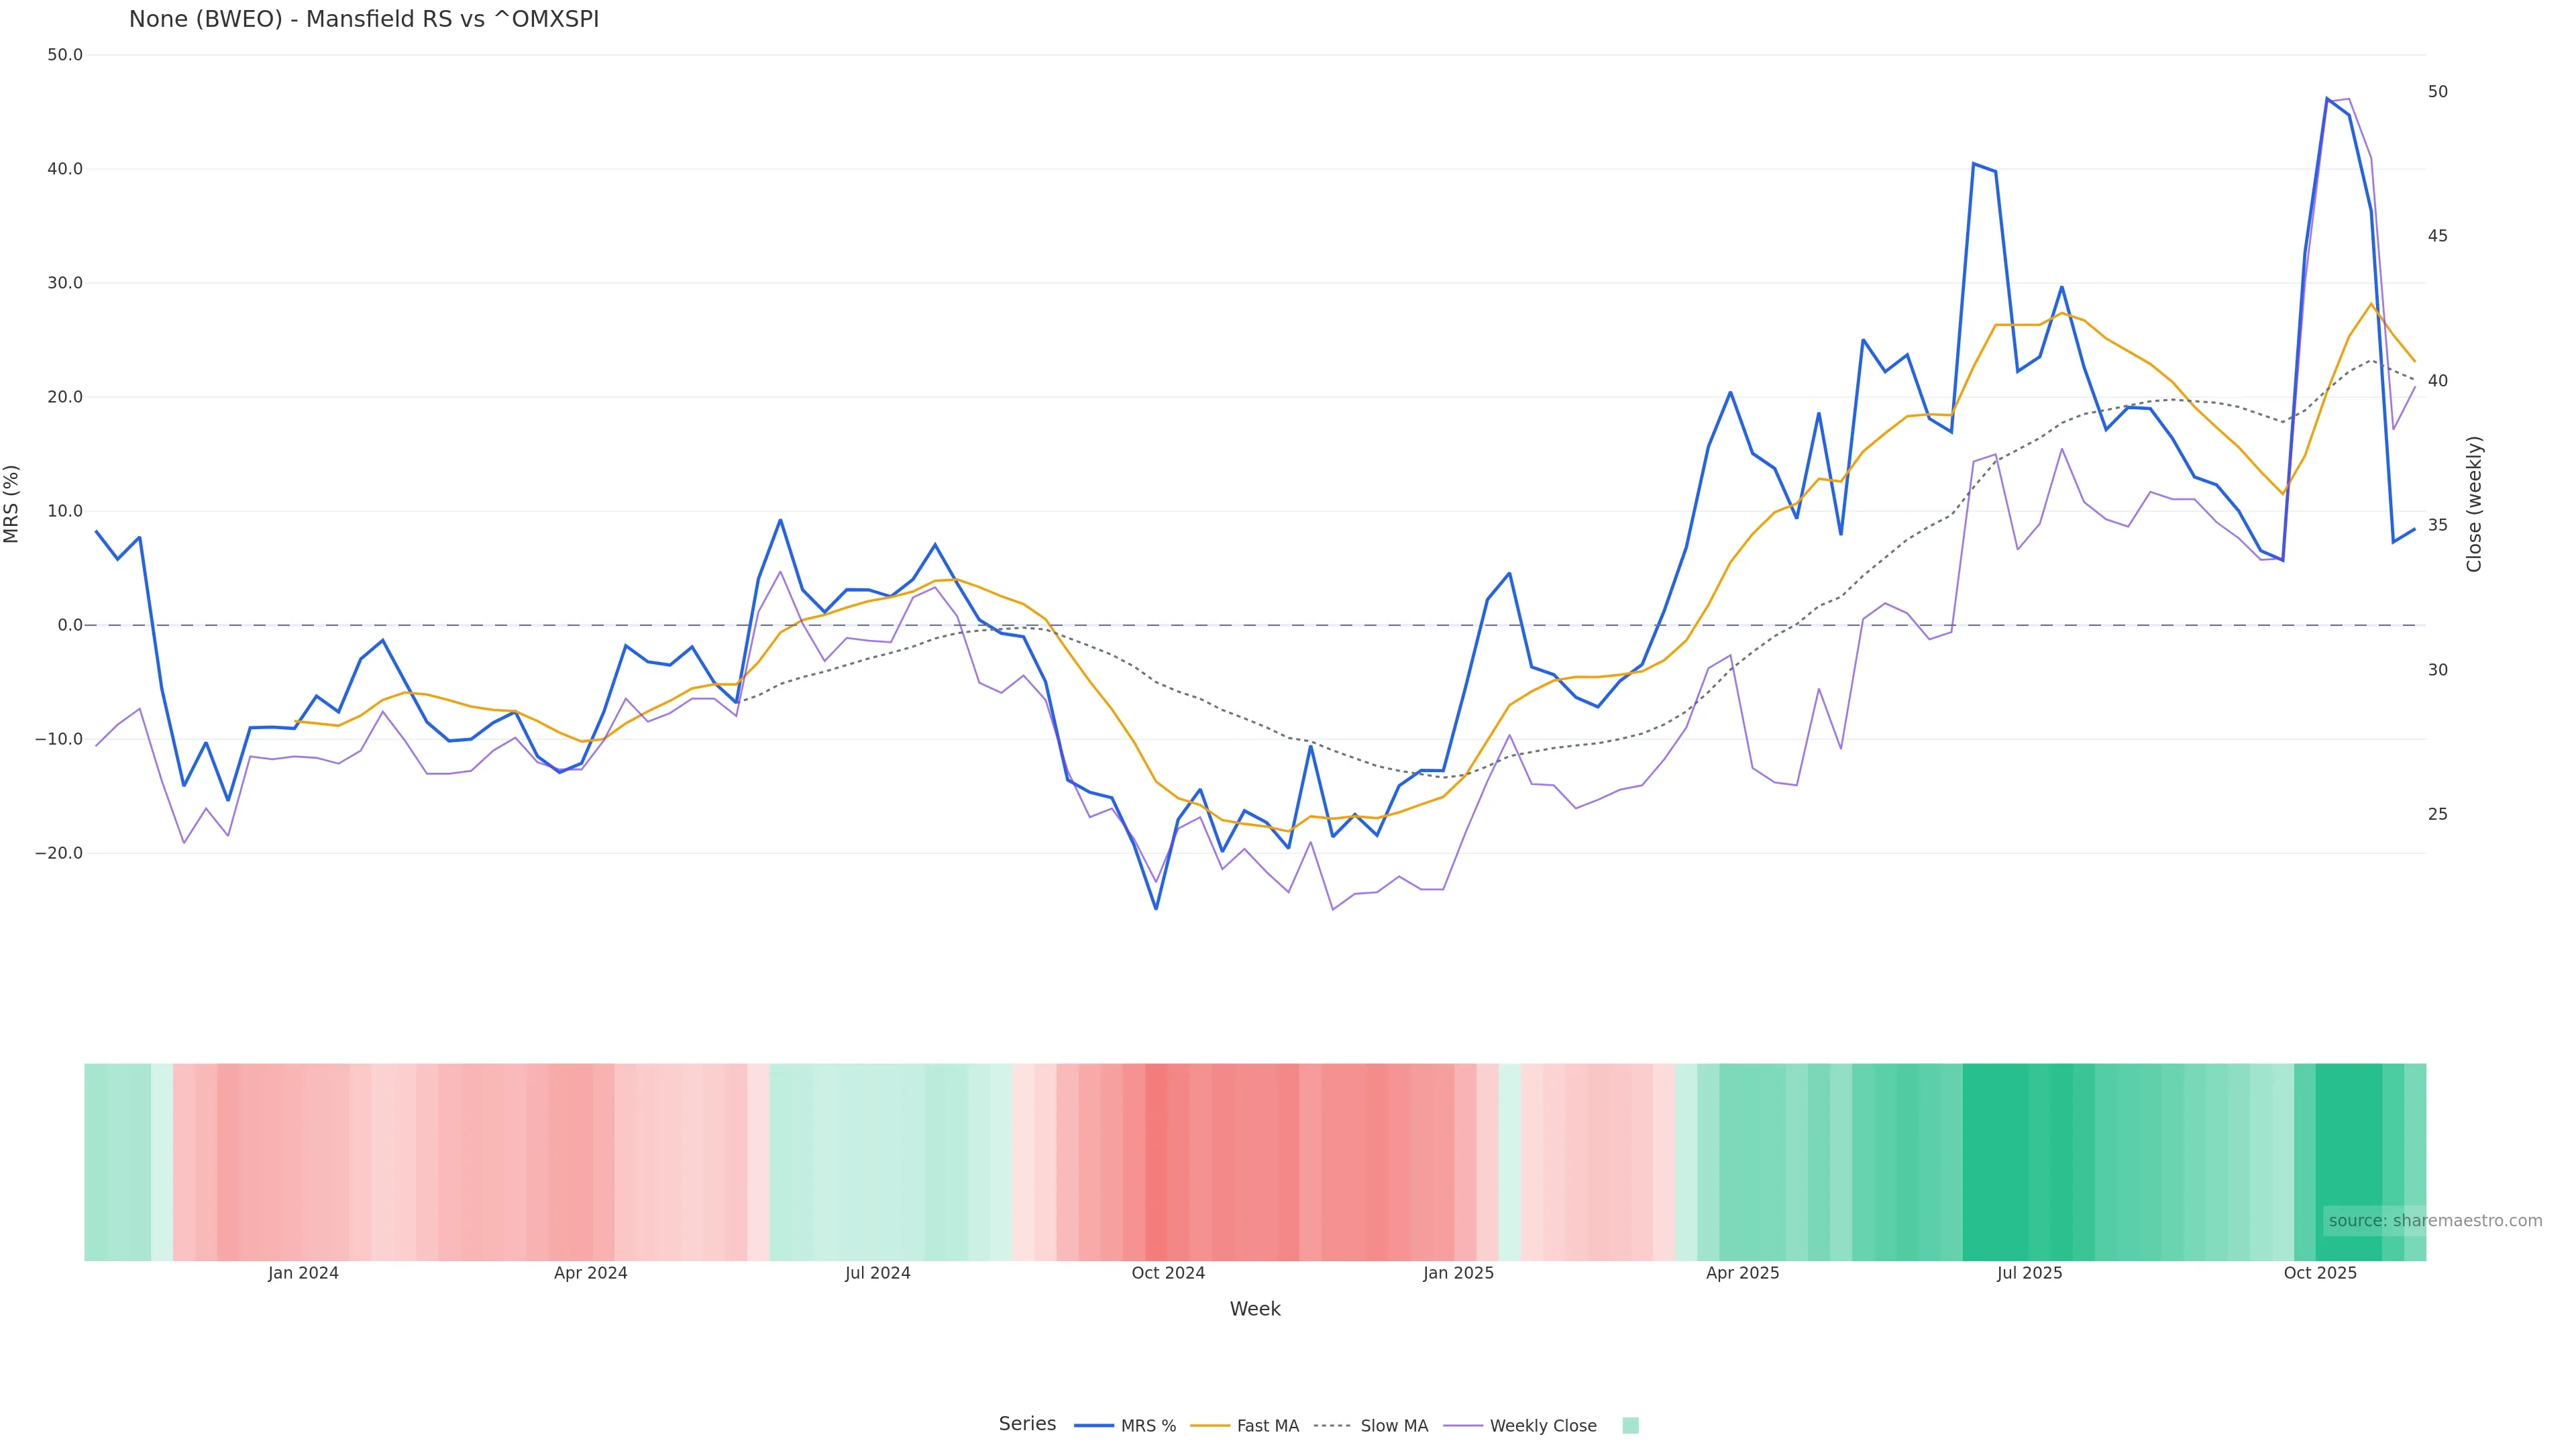Click the green square legend swatch
This screenshot has height=1449, width=2576.
tap(1630, 1426)
